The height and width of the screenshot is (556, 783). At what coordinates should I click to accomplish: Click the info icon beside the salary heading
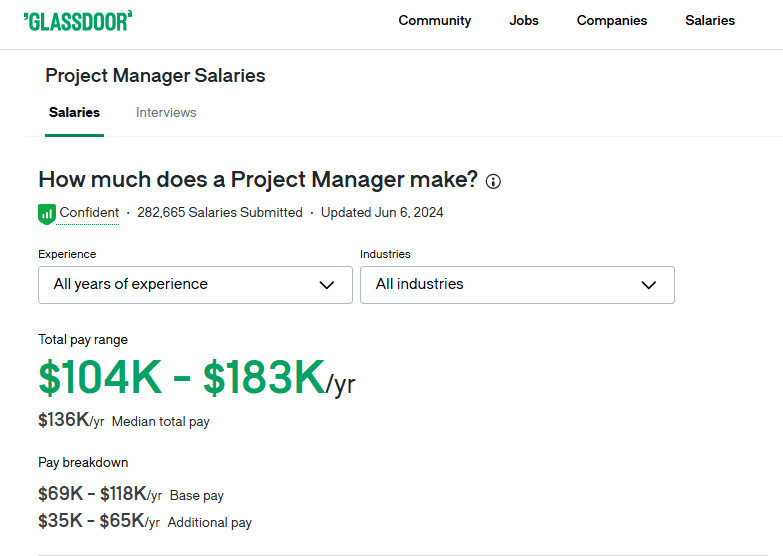tap(493, 181)
